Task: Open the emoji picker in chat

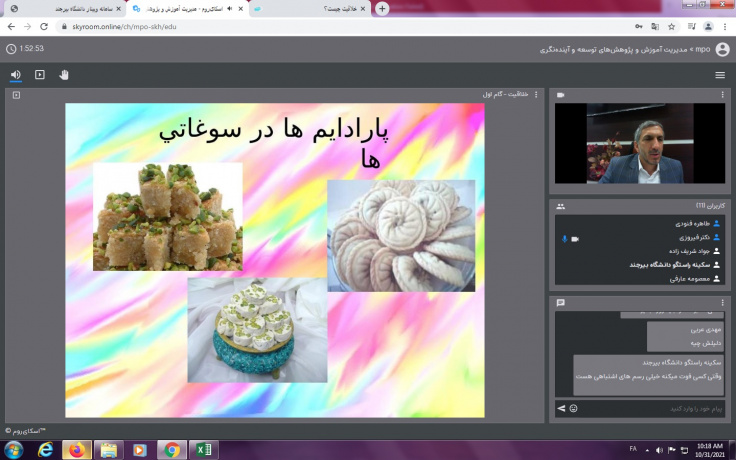Action: pyautogui.click(x=574, y=408)
